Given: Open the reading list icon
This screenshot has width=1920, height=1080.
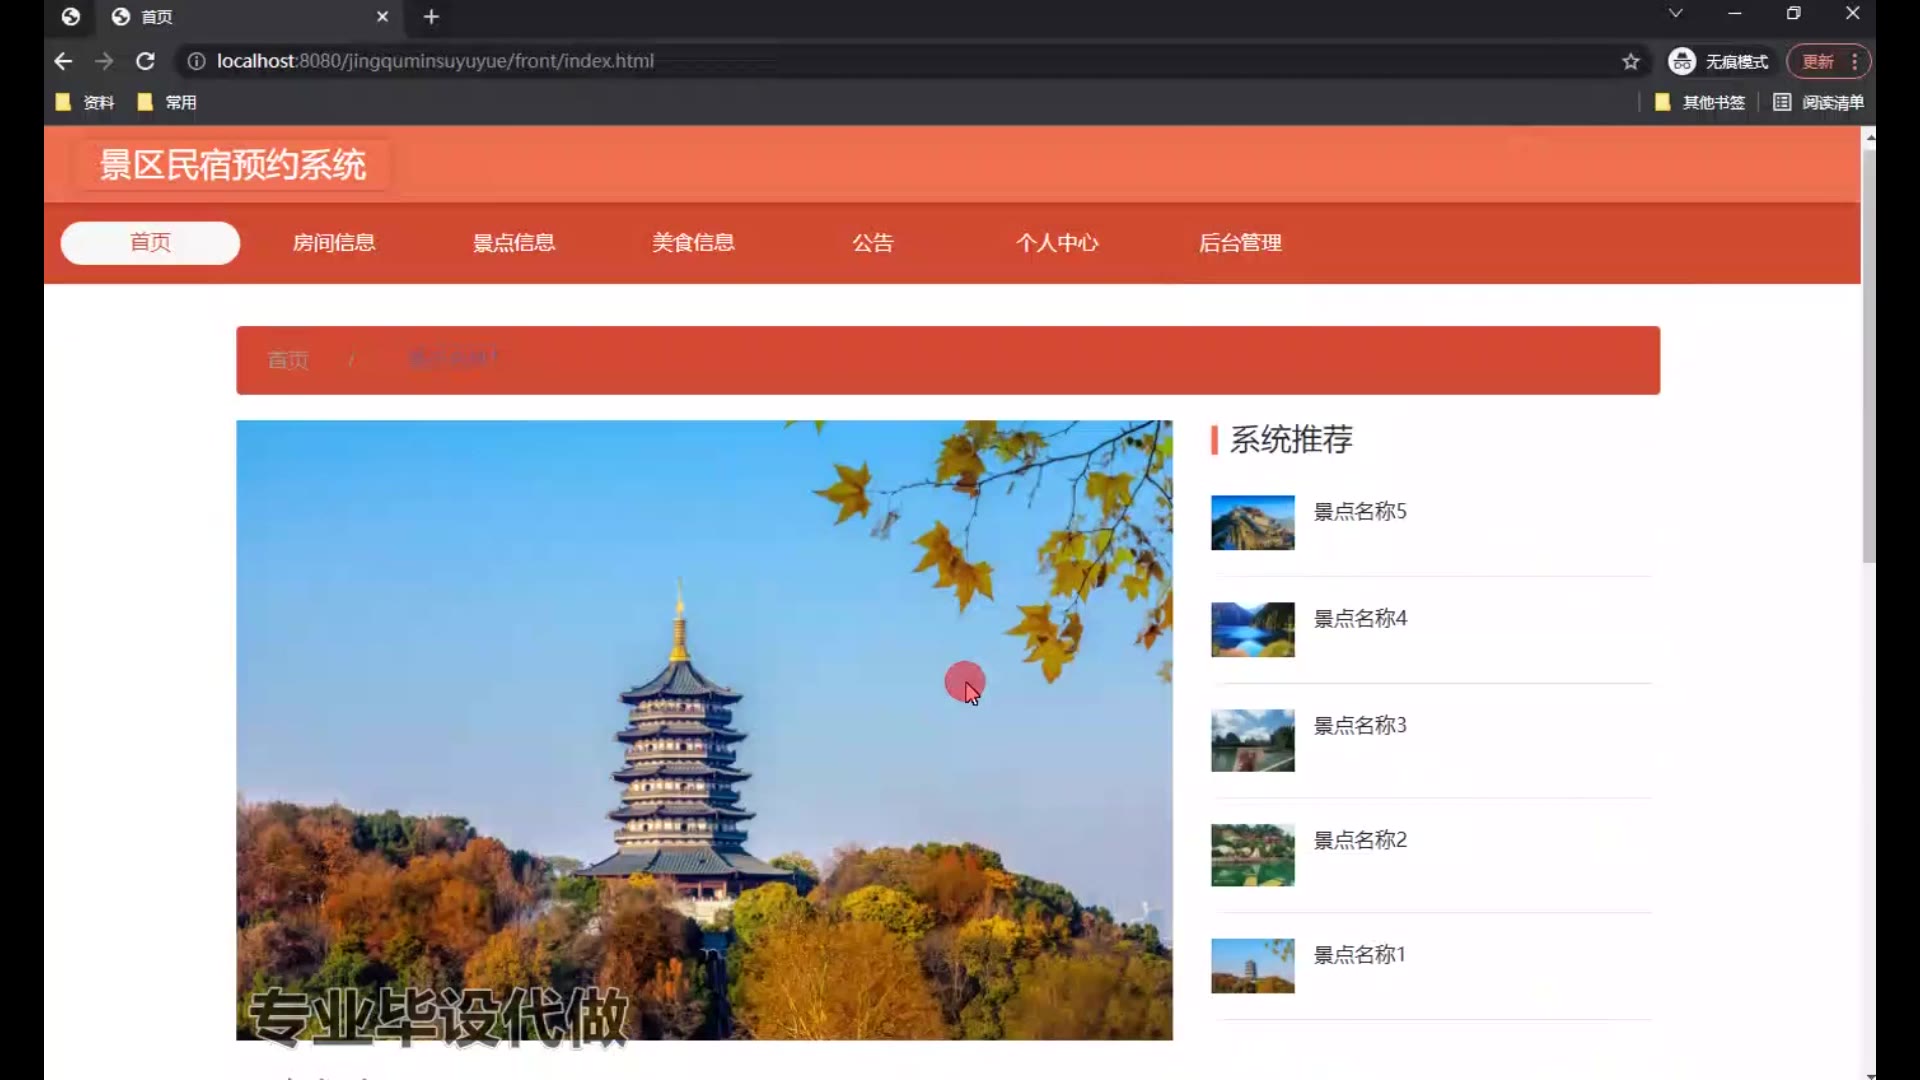Looking at the screenshot, I should [1782, 102].
